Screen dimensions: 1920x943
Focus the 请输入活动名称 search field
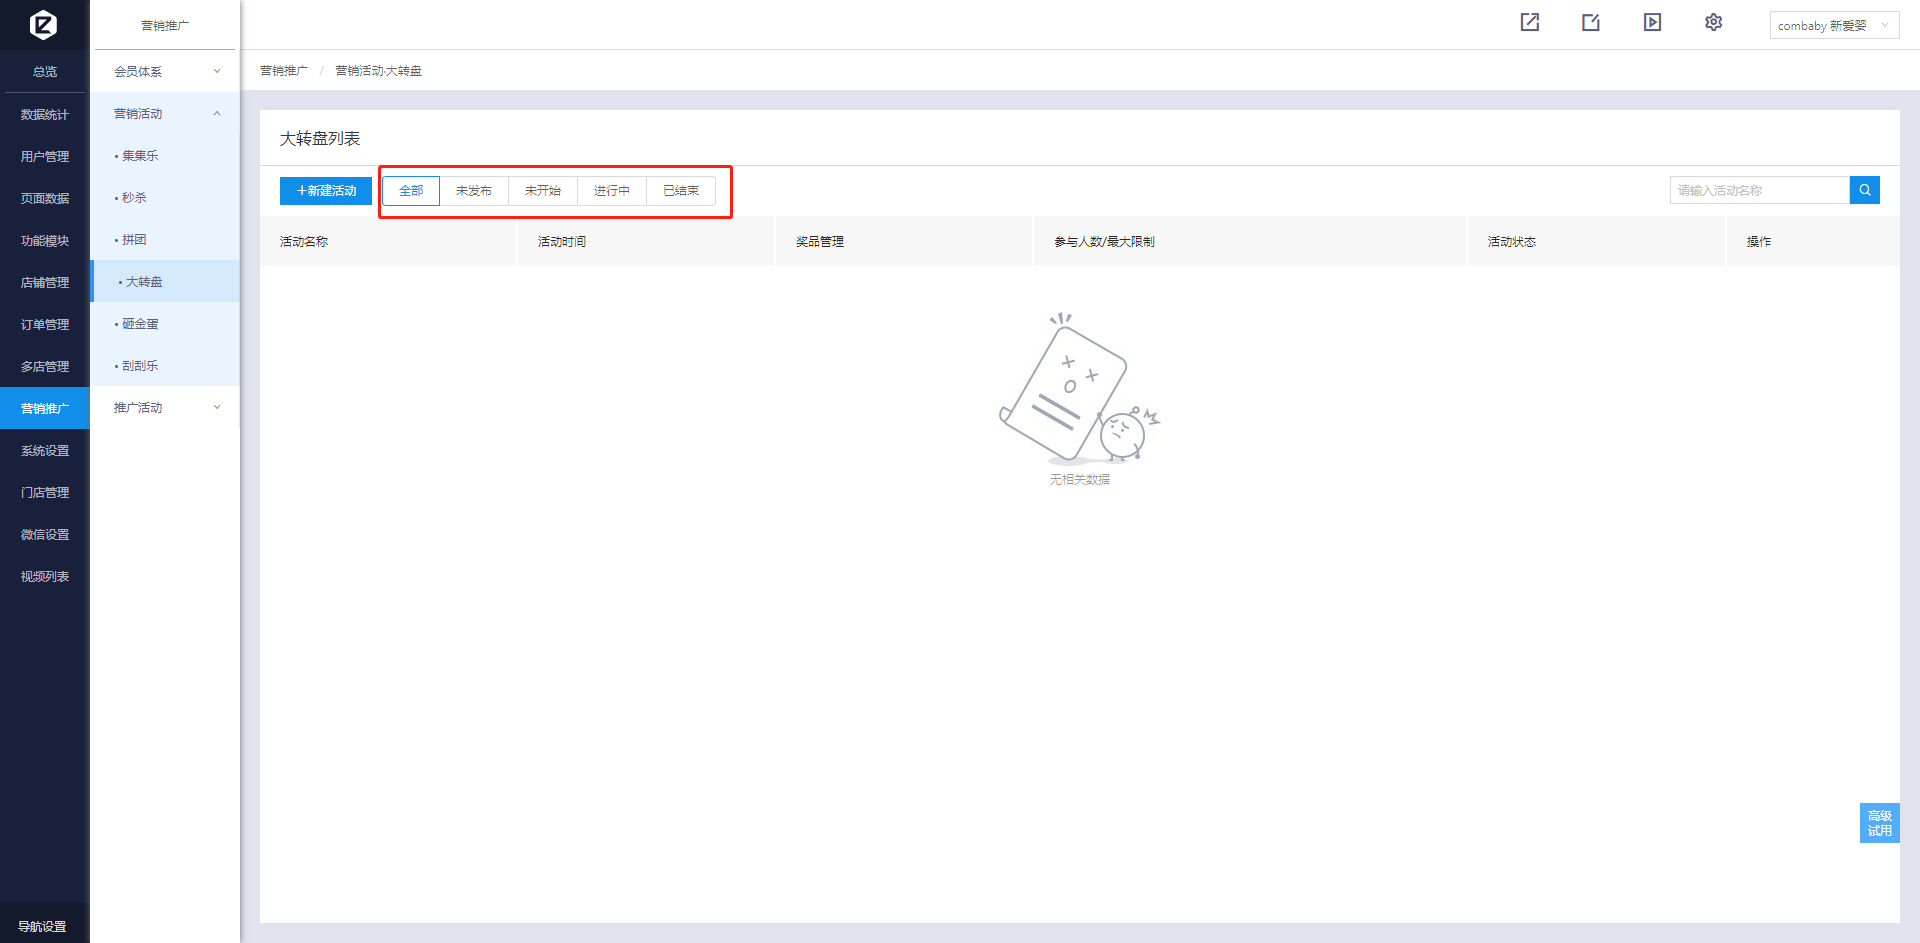pos(1758,190)
